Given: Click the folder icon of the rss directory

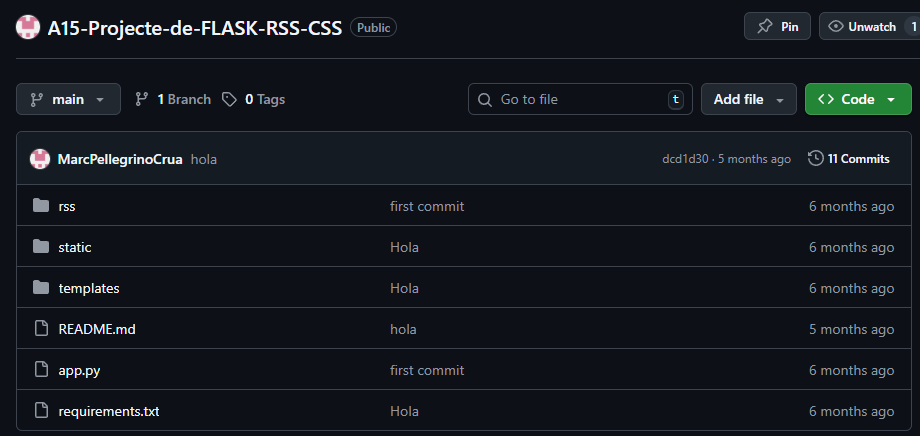Looking at the screenshot, I should point(40,205).
